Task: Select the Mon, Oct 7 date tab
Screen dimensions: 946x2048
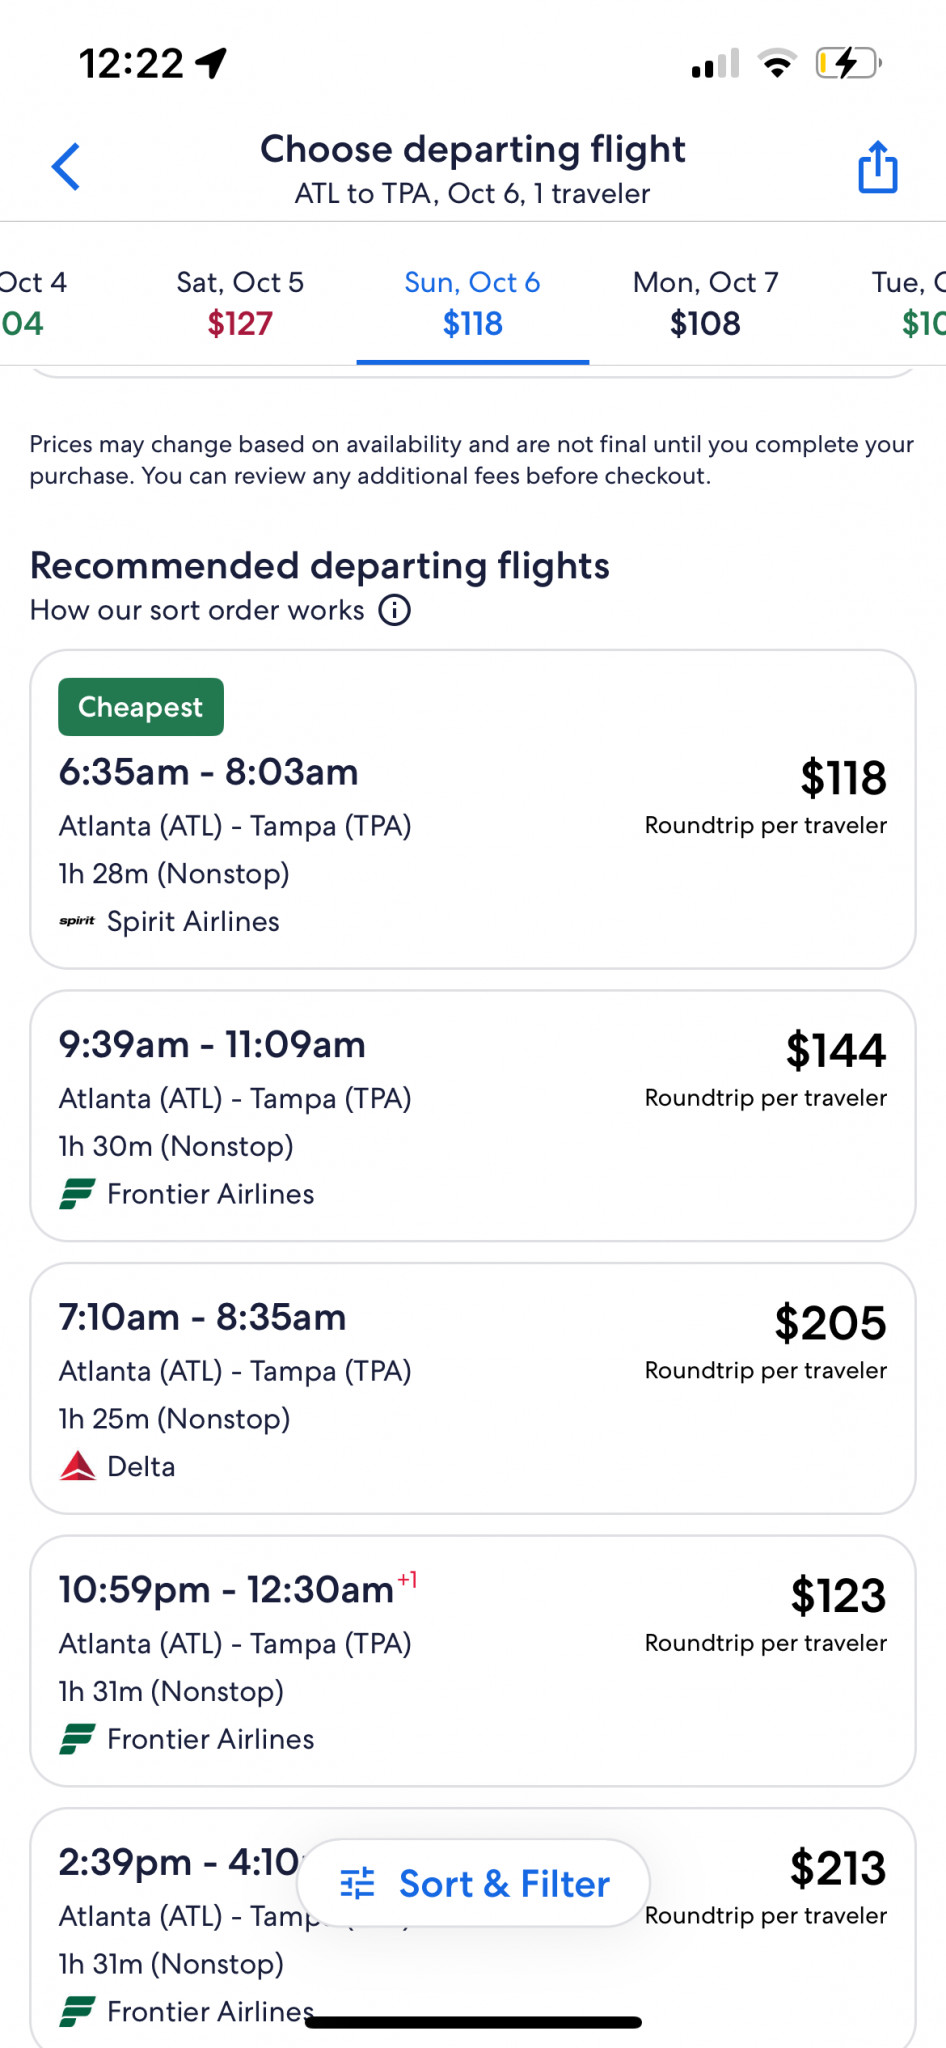Action: [x=705, y=303]
